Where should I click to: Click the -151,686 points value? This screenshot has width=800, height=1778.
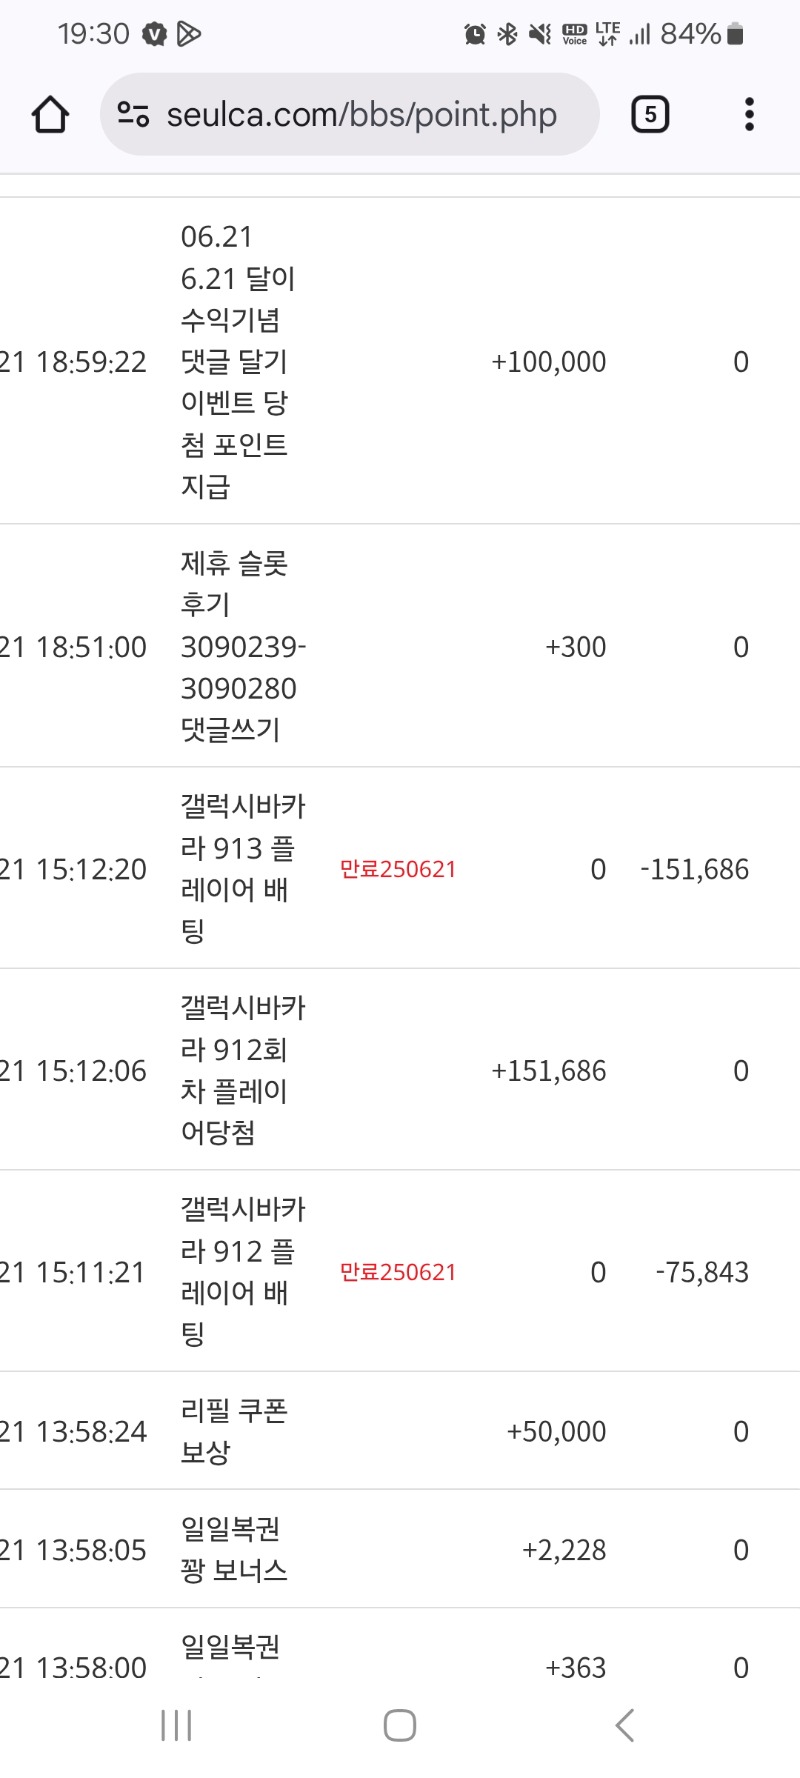[695, 870]
